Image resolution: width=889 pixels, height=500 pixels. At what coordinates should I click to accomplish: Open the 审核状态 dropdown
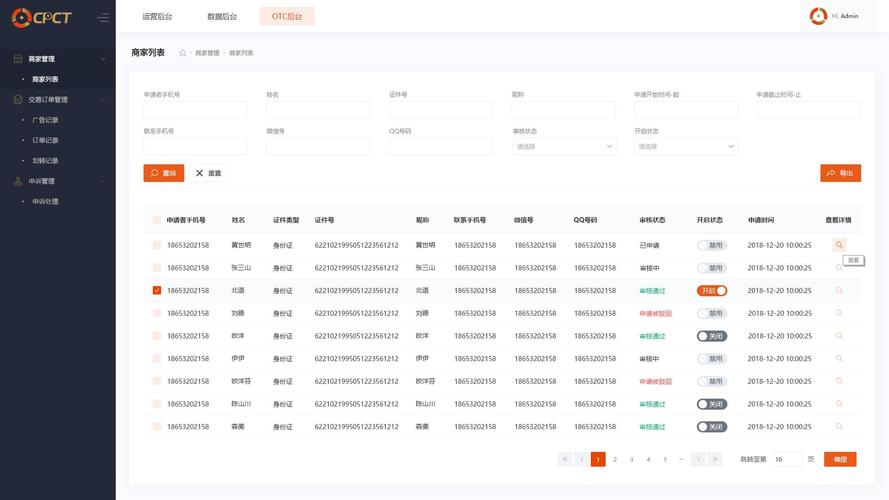click(564, 146)
